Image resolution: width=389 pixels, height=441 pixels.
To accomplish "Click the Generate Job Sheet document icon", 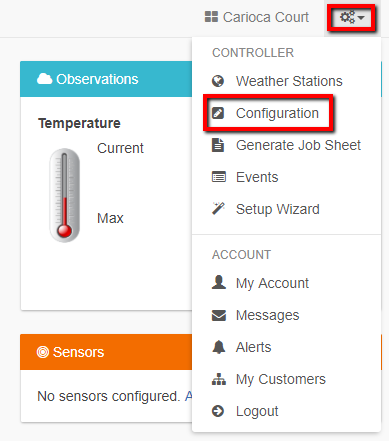I will coord(218,145).
